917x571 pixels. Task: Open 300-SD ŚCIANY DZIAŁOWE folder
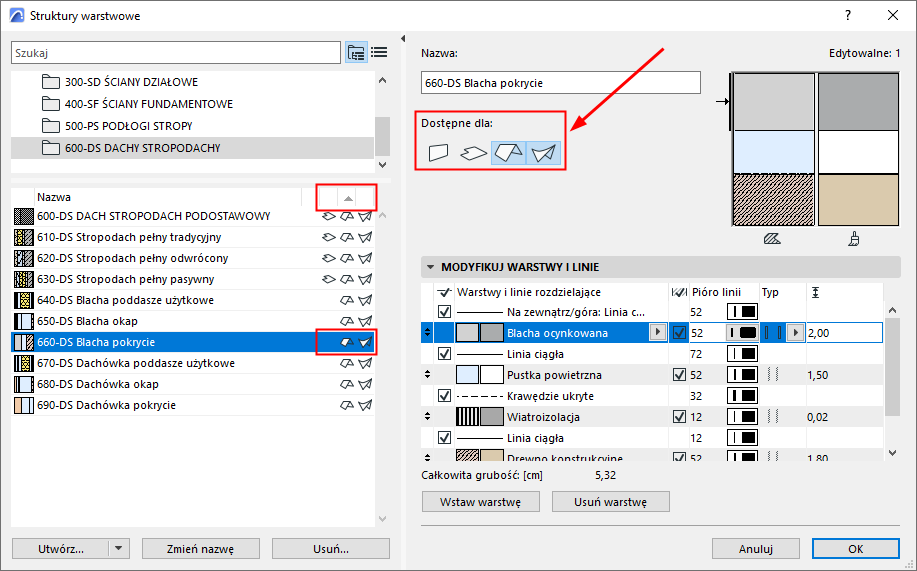tap(131, 82)
